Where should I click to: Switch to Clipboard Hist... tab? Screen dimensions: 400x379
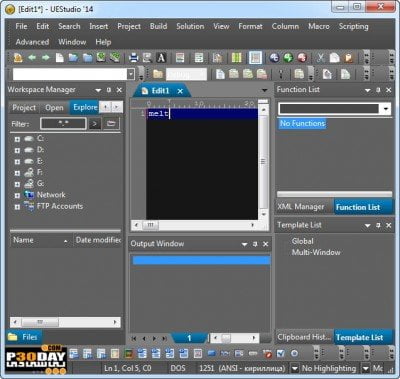[304, 337]
